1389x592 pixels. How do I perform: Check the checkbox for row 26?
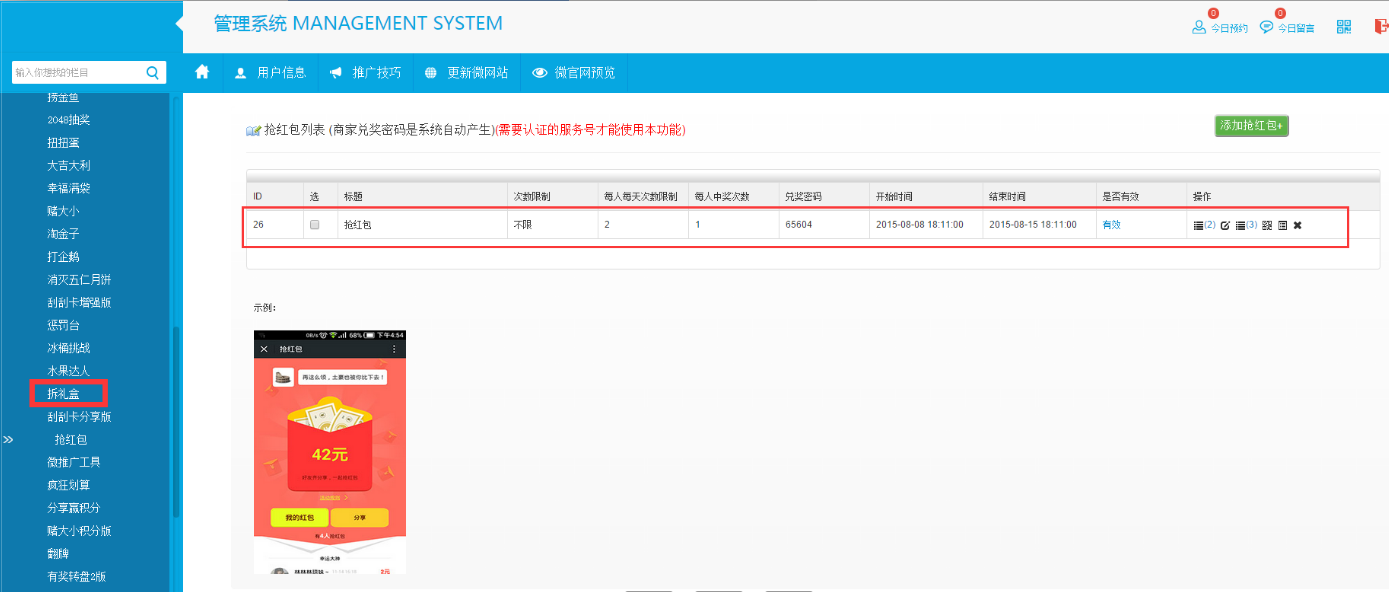point(314,225)
